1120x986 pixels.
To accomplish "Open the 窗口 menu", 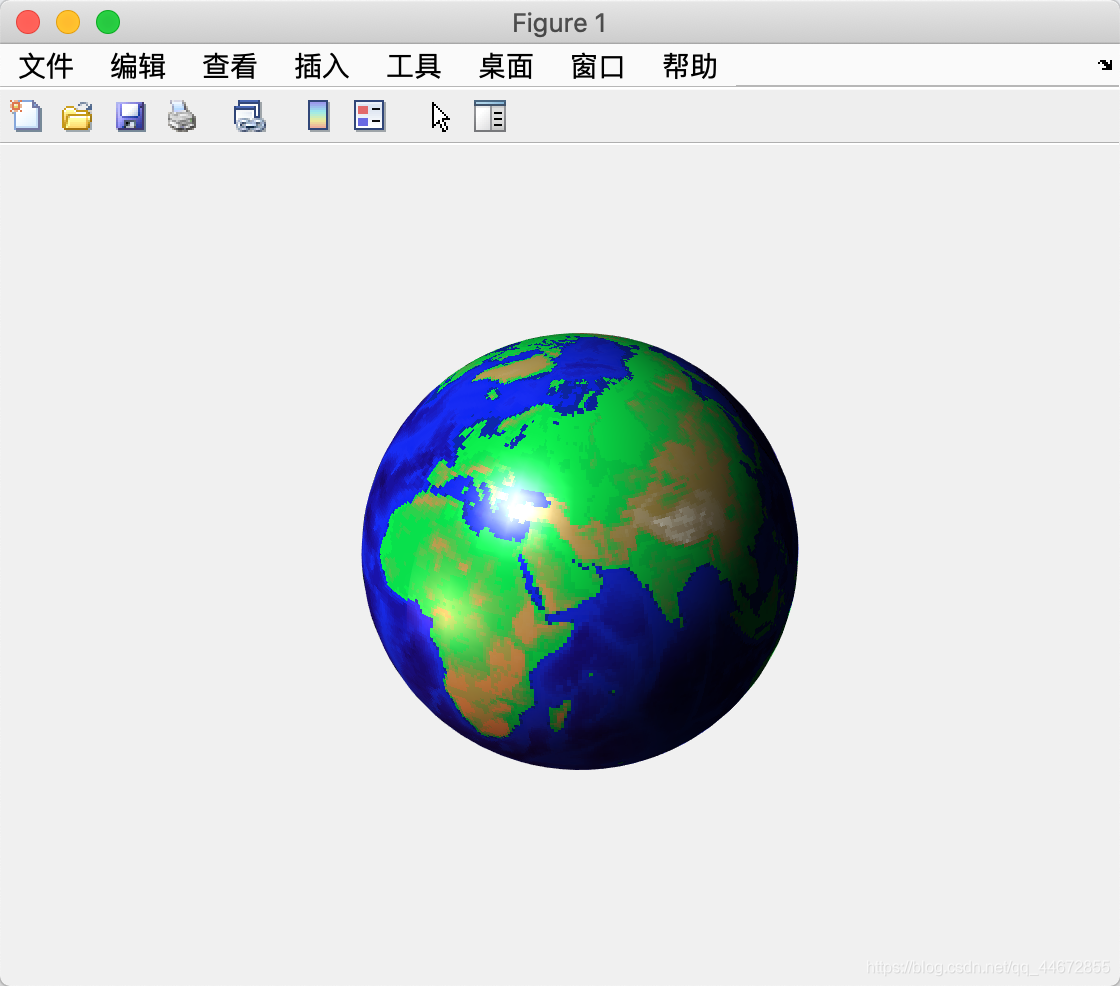I will [x=597, y=66].
